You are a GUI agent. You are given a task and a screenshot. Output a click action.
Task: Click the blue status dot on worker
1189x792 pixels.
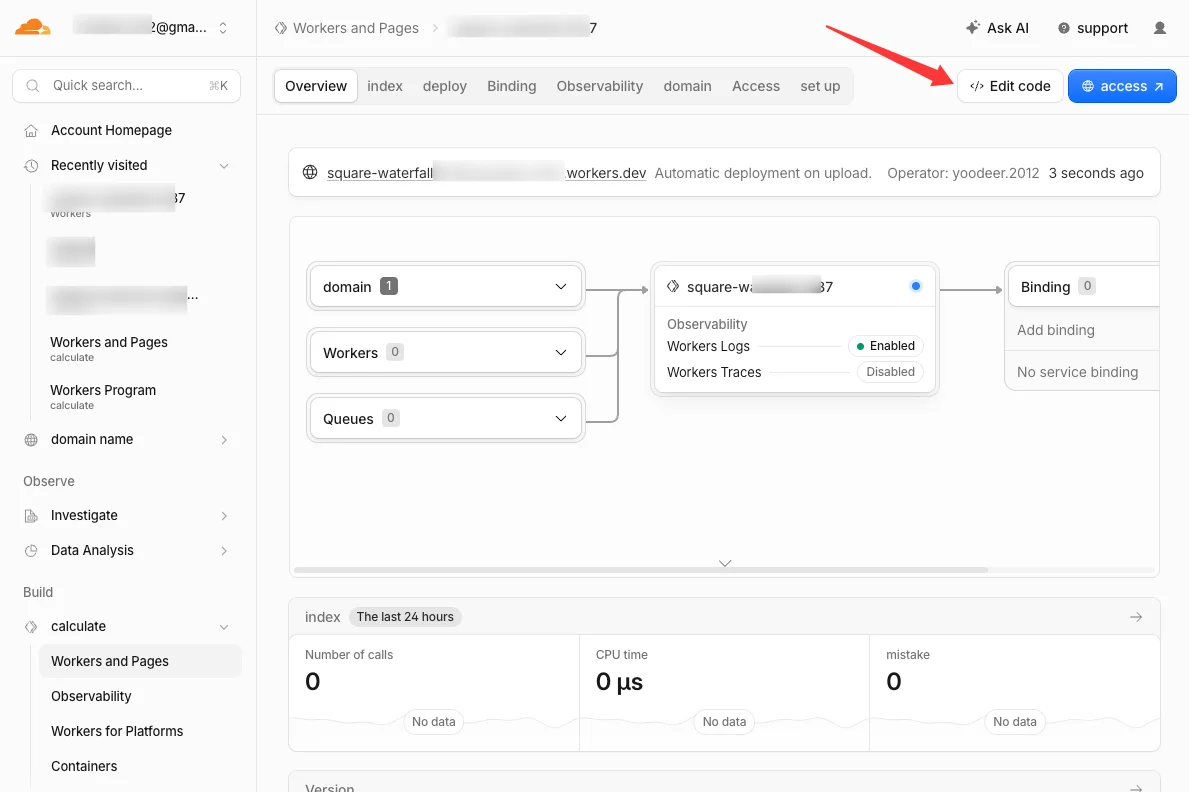tap(916, 286)
